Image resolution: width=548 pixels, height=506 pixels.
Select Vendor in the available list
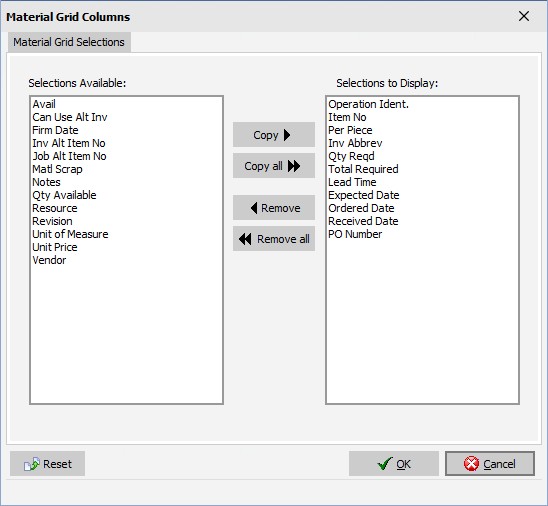(49, 260)
